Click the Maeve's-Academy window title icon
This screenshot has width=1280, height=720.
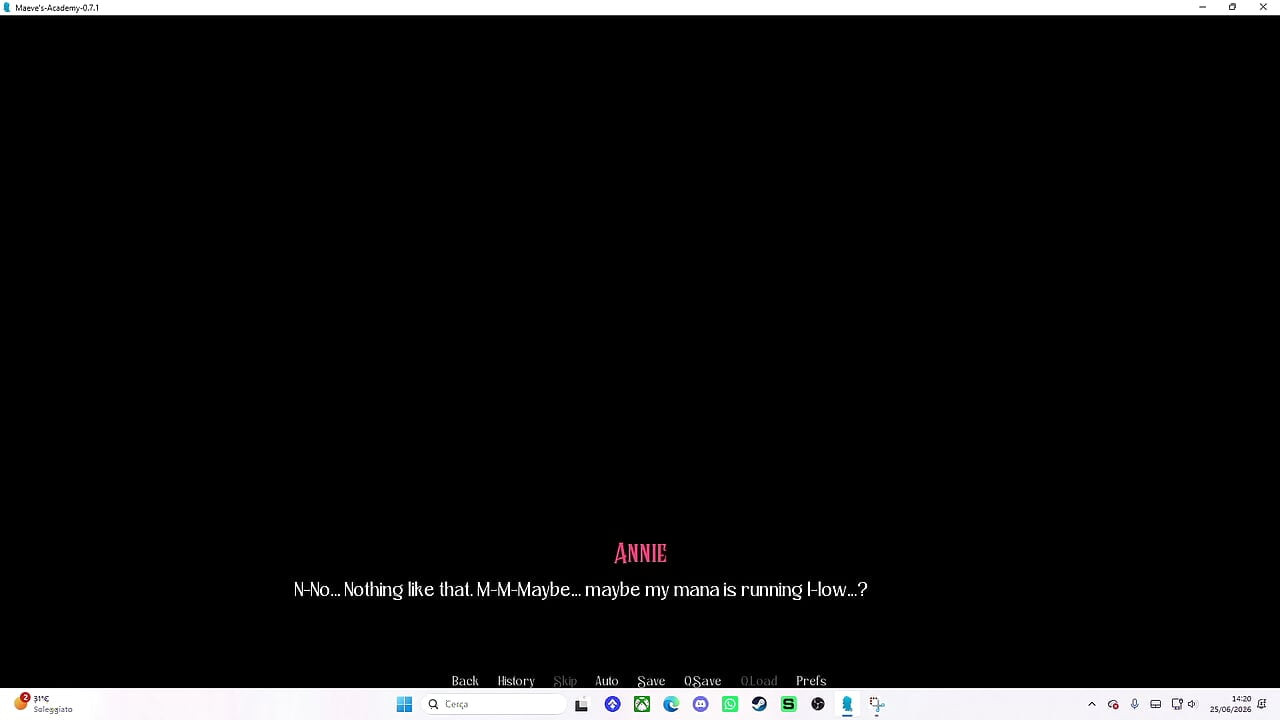point(8,7)
